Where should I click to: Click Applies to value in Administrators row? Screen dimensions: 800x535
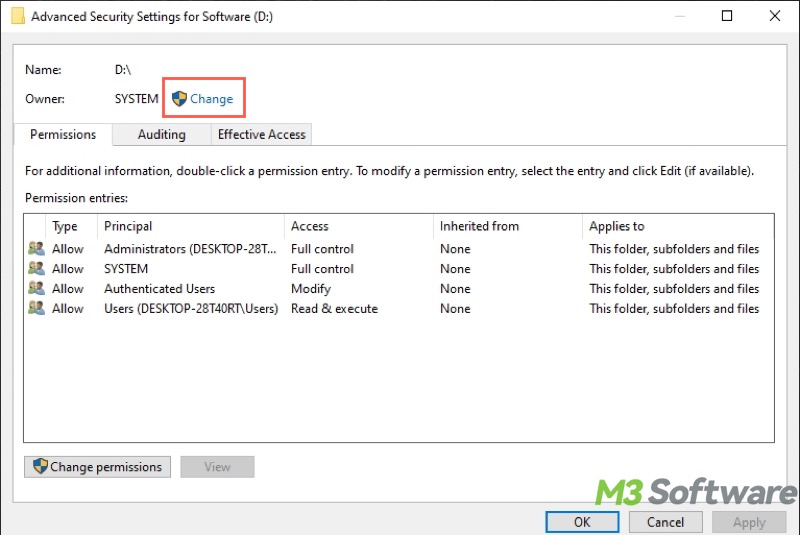pyautogui.click(x=674, y=249)
